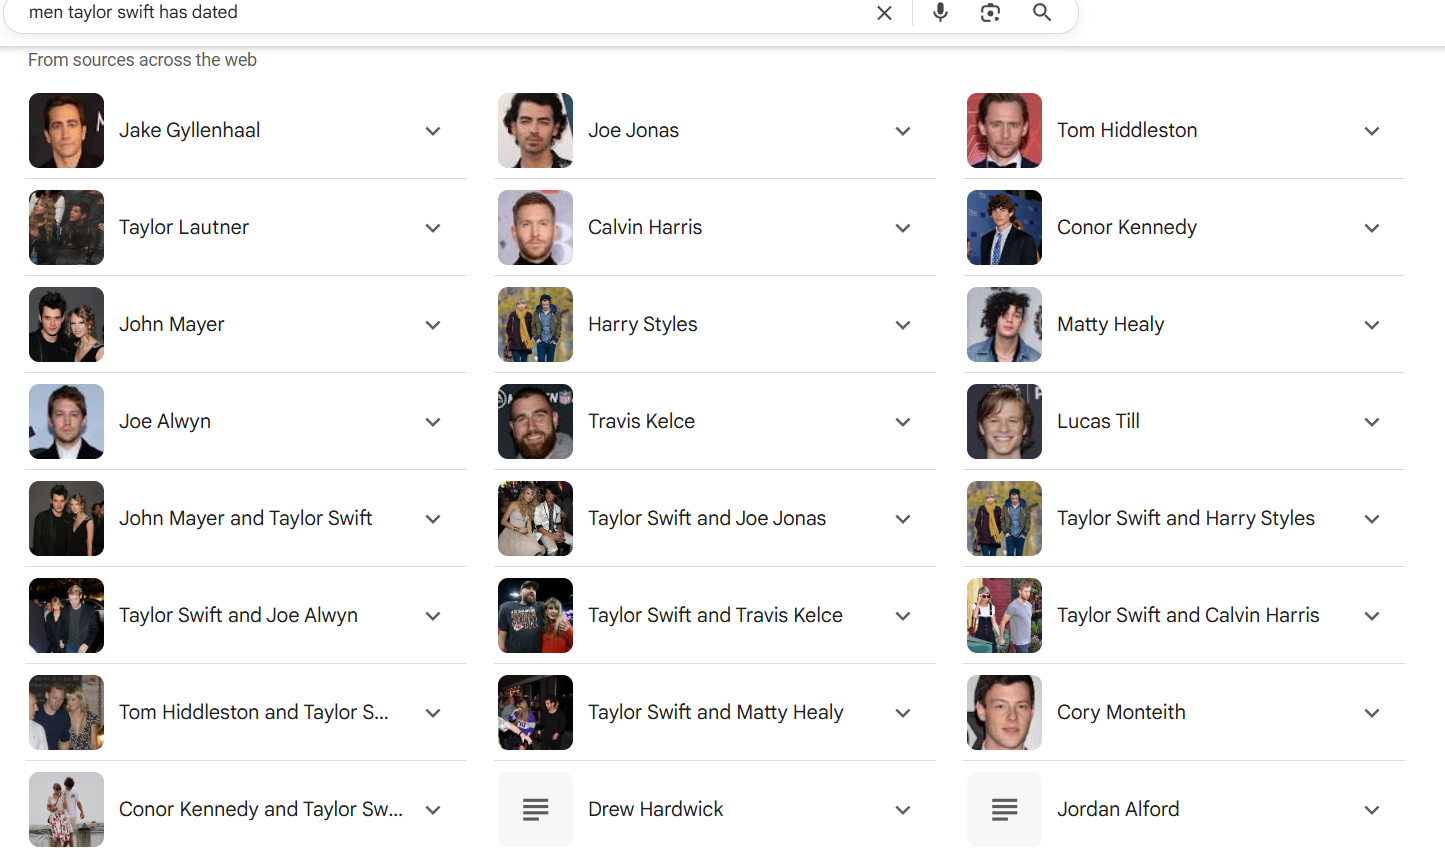Click the Drew Hardwick document placeholder icon
This screenshot has width=1445, height=864.
535,809
